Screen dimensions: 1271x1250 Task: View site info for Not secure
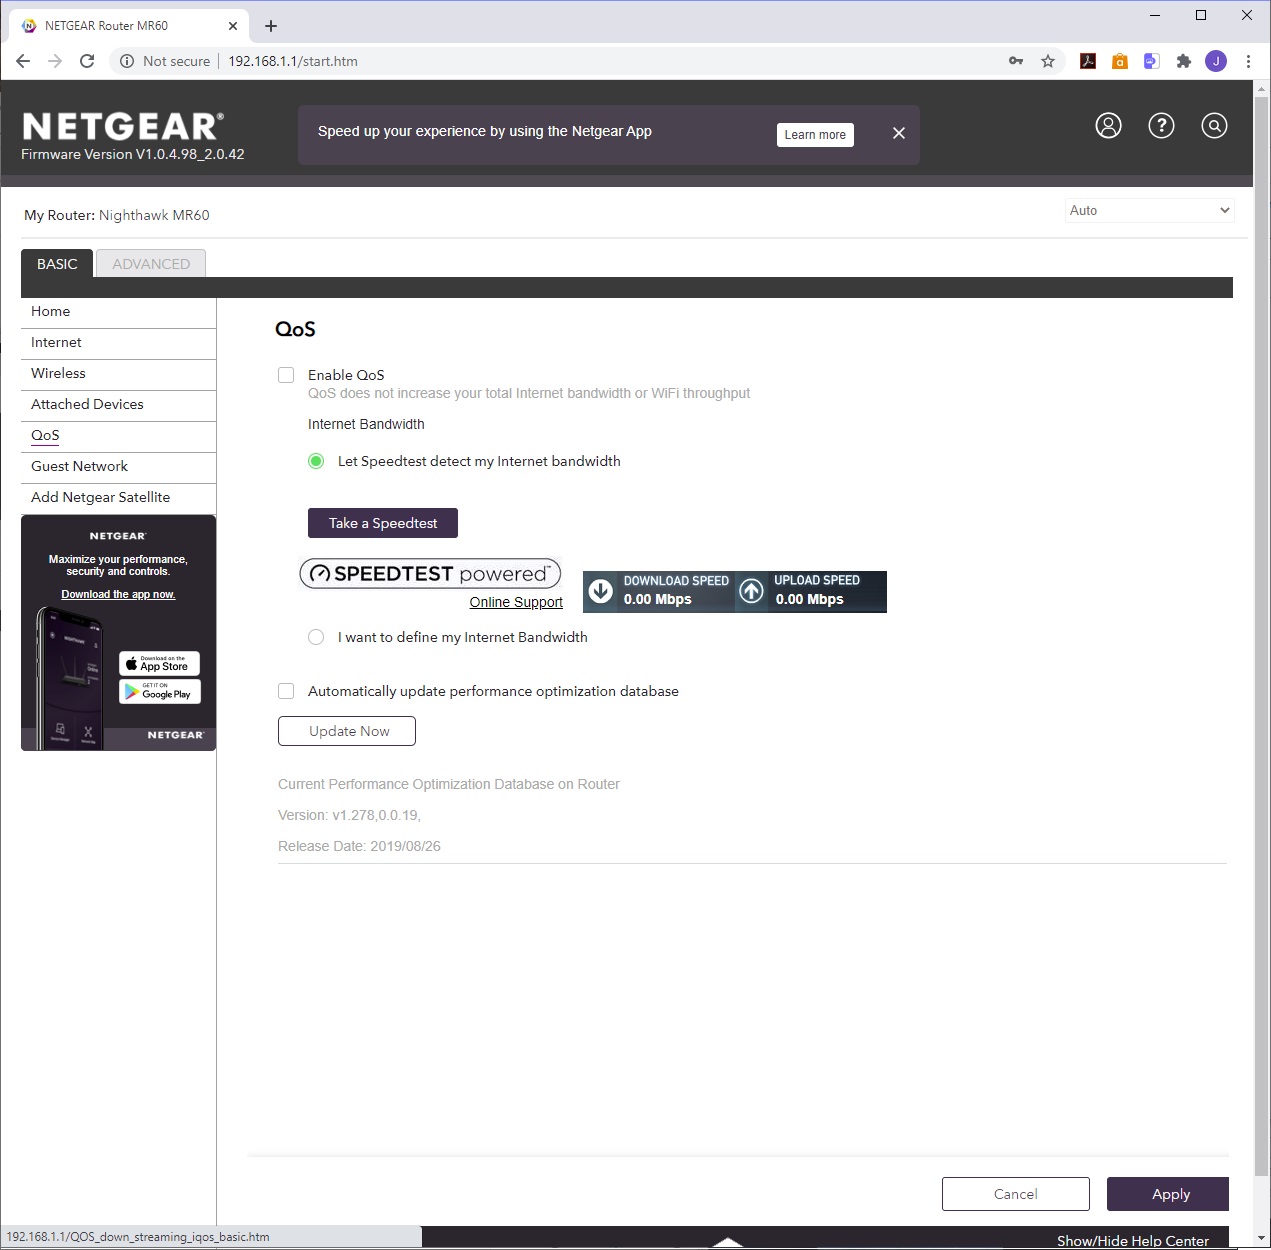point(165,61)
